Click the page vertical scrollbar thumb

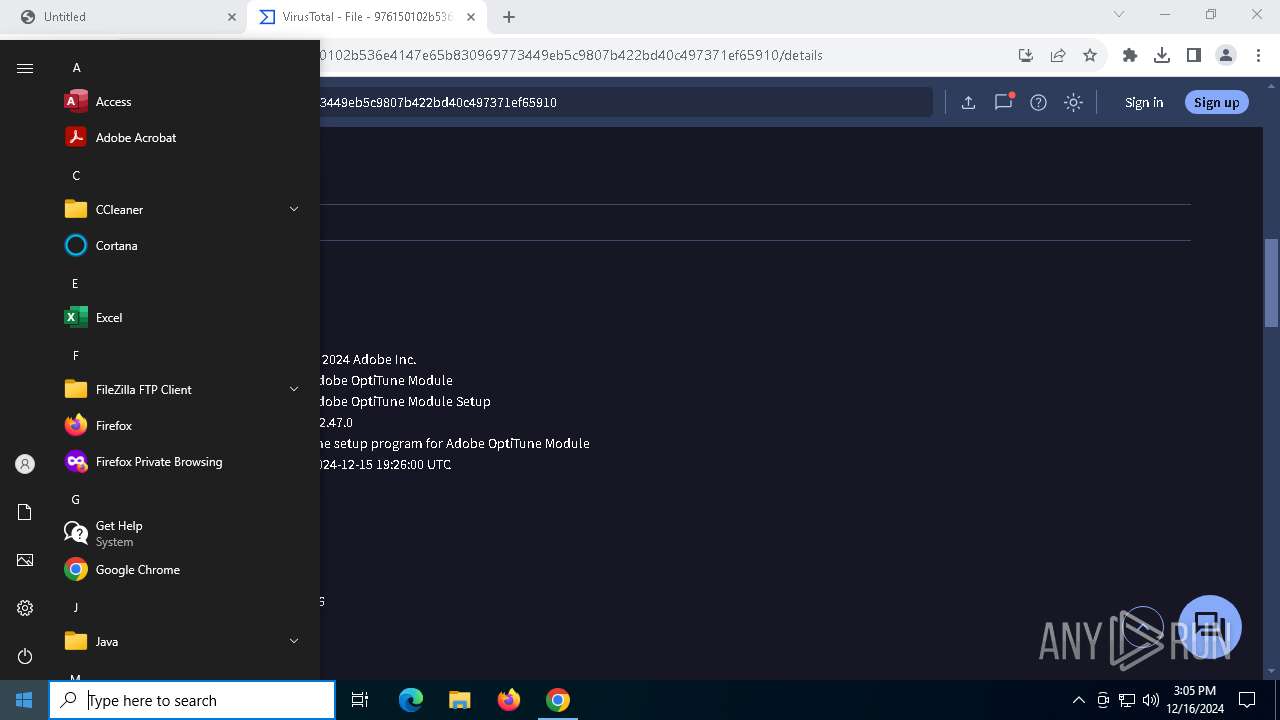click(1271, 283)
